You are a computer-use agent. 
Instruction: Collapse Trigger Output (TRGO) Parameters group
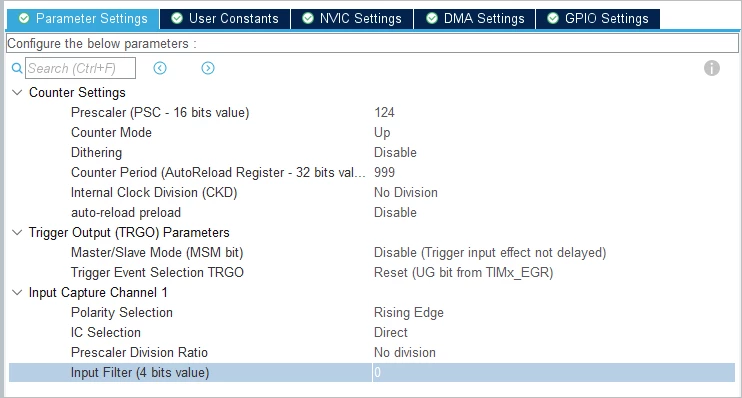(x=17, y=232)
